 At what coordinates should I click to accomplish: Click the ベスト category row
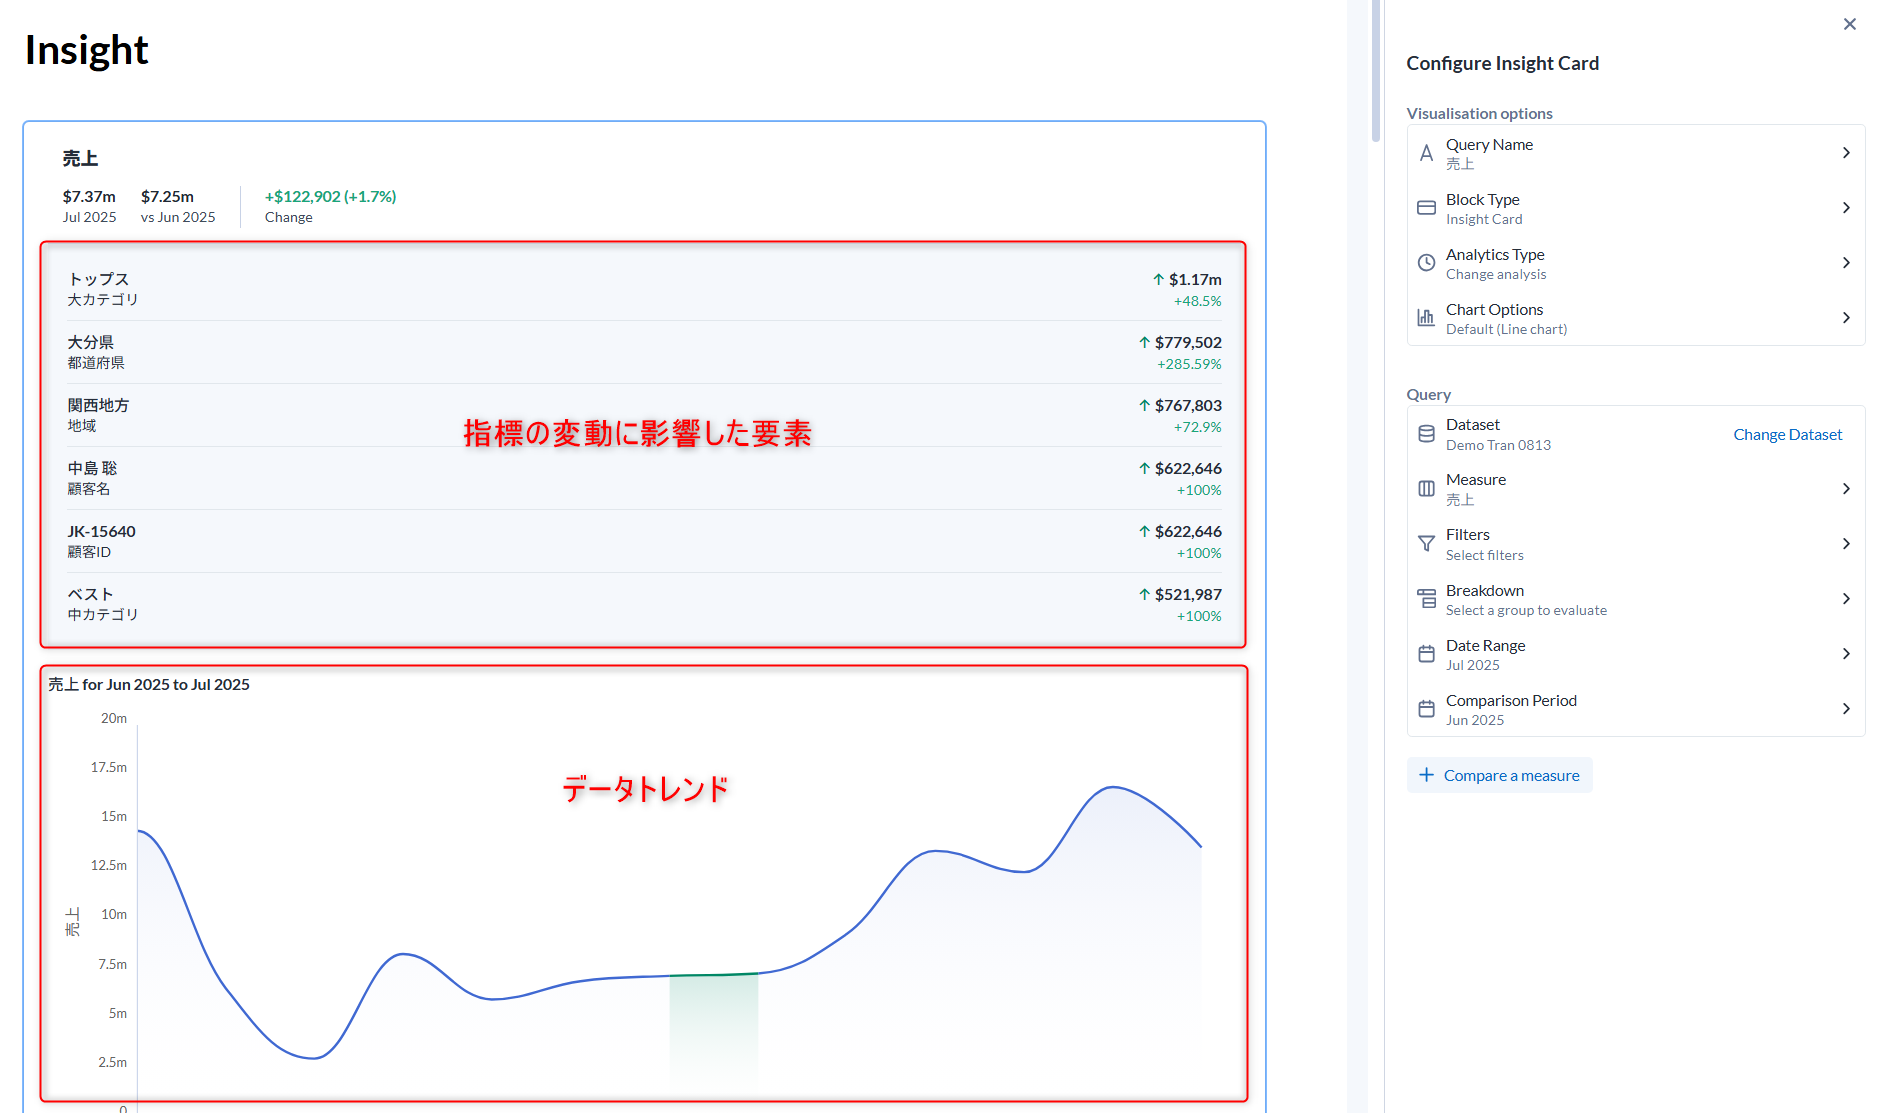point(644,604)
